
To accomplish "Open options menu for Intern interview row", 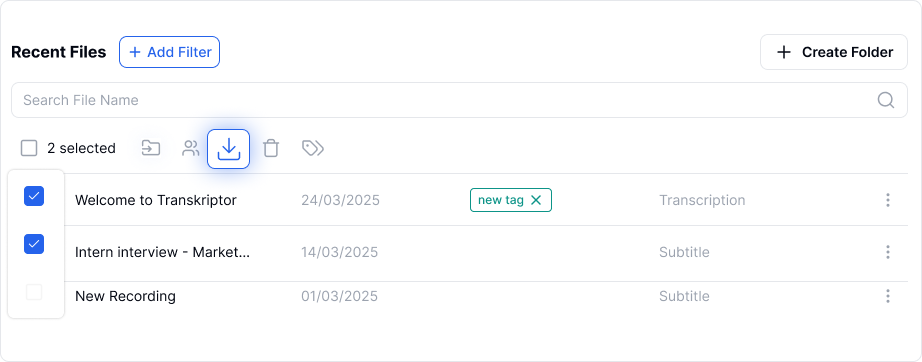I will point(888,252).
